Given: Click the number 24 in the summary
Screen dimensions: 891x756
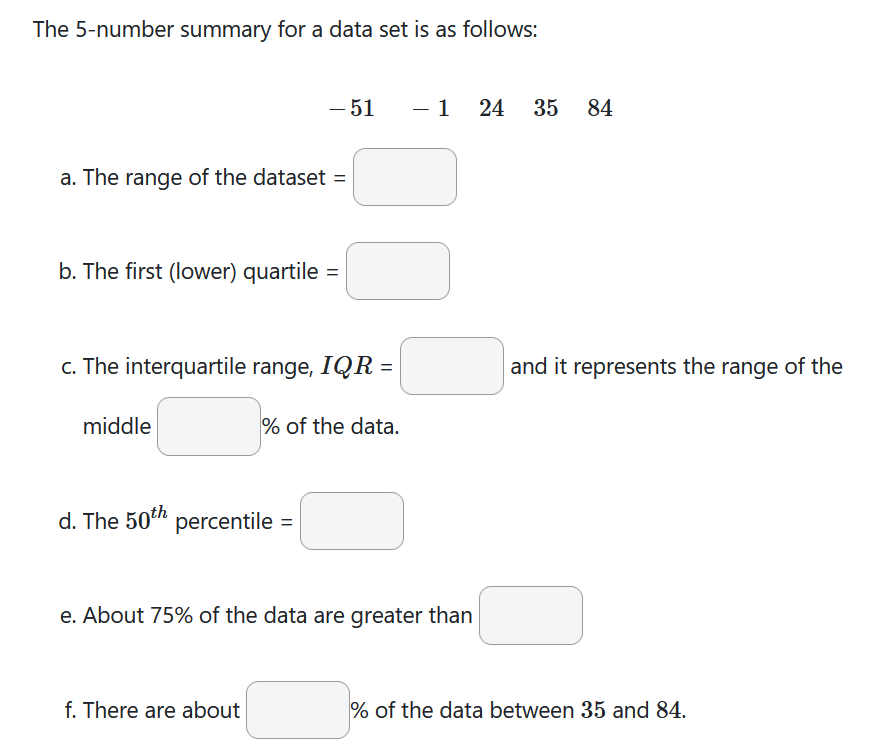Looking at the screenshot, I should [492, 108].
